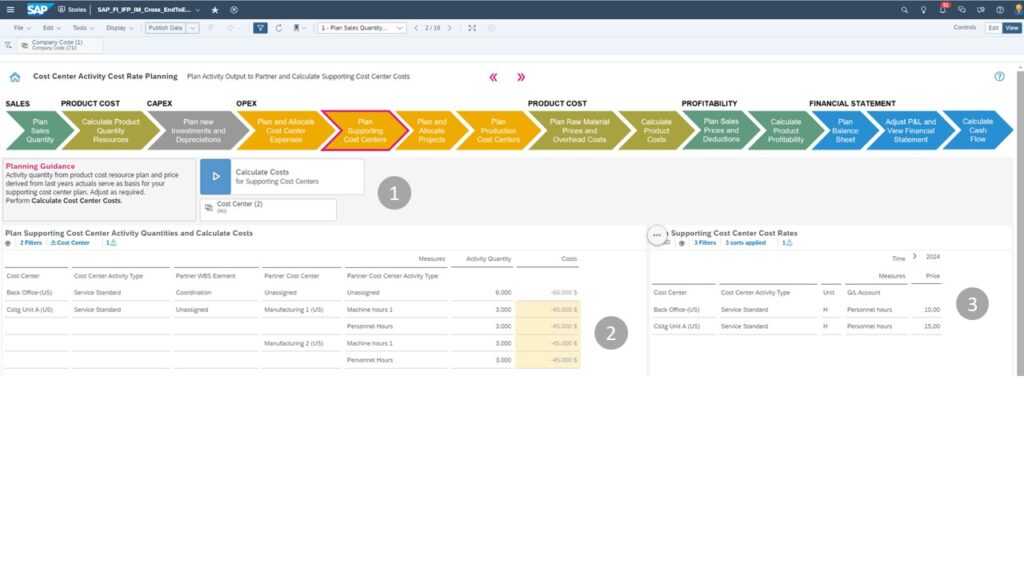Expand the page selector dropdown
Image resolution: width=1024 pixels, height=576 pixels.
coord(400,28)
